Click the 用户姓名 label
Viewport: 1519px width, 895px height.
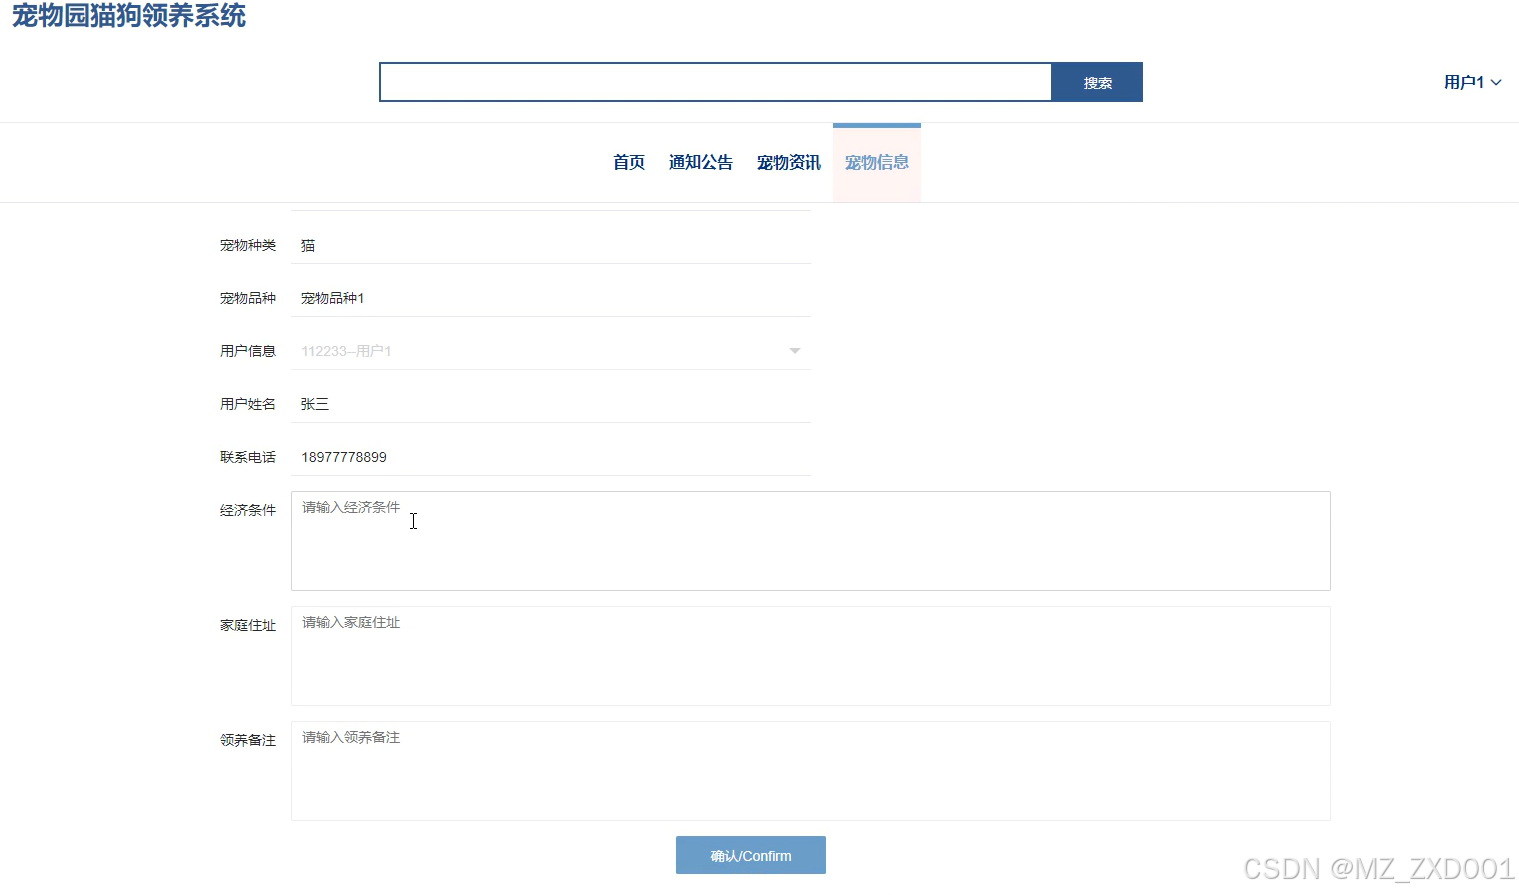(x=248, y=404)
